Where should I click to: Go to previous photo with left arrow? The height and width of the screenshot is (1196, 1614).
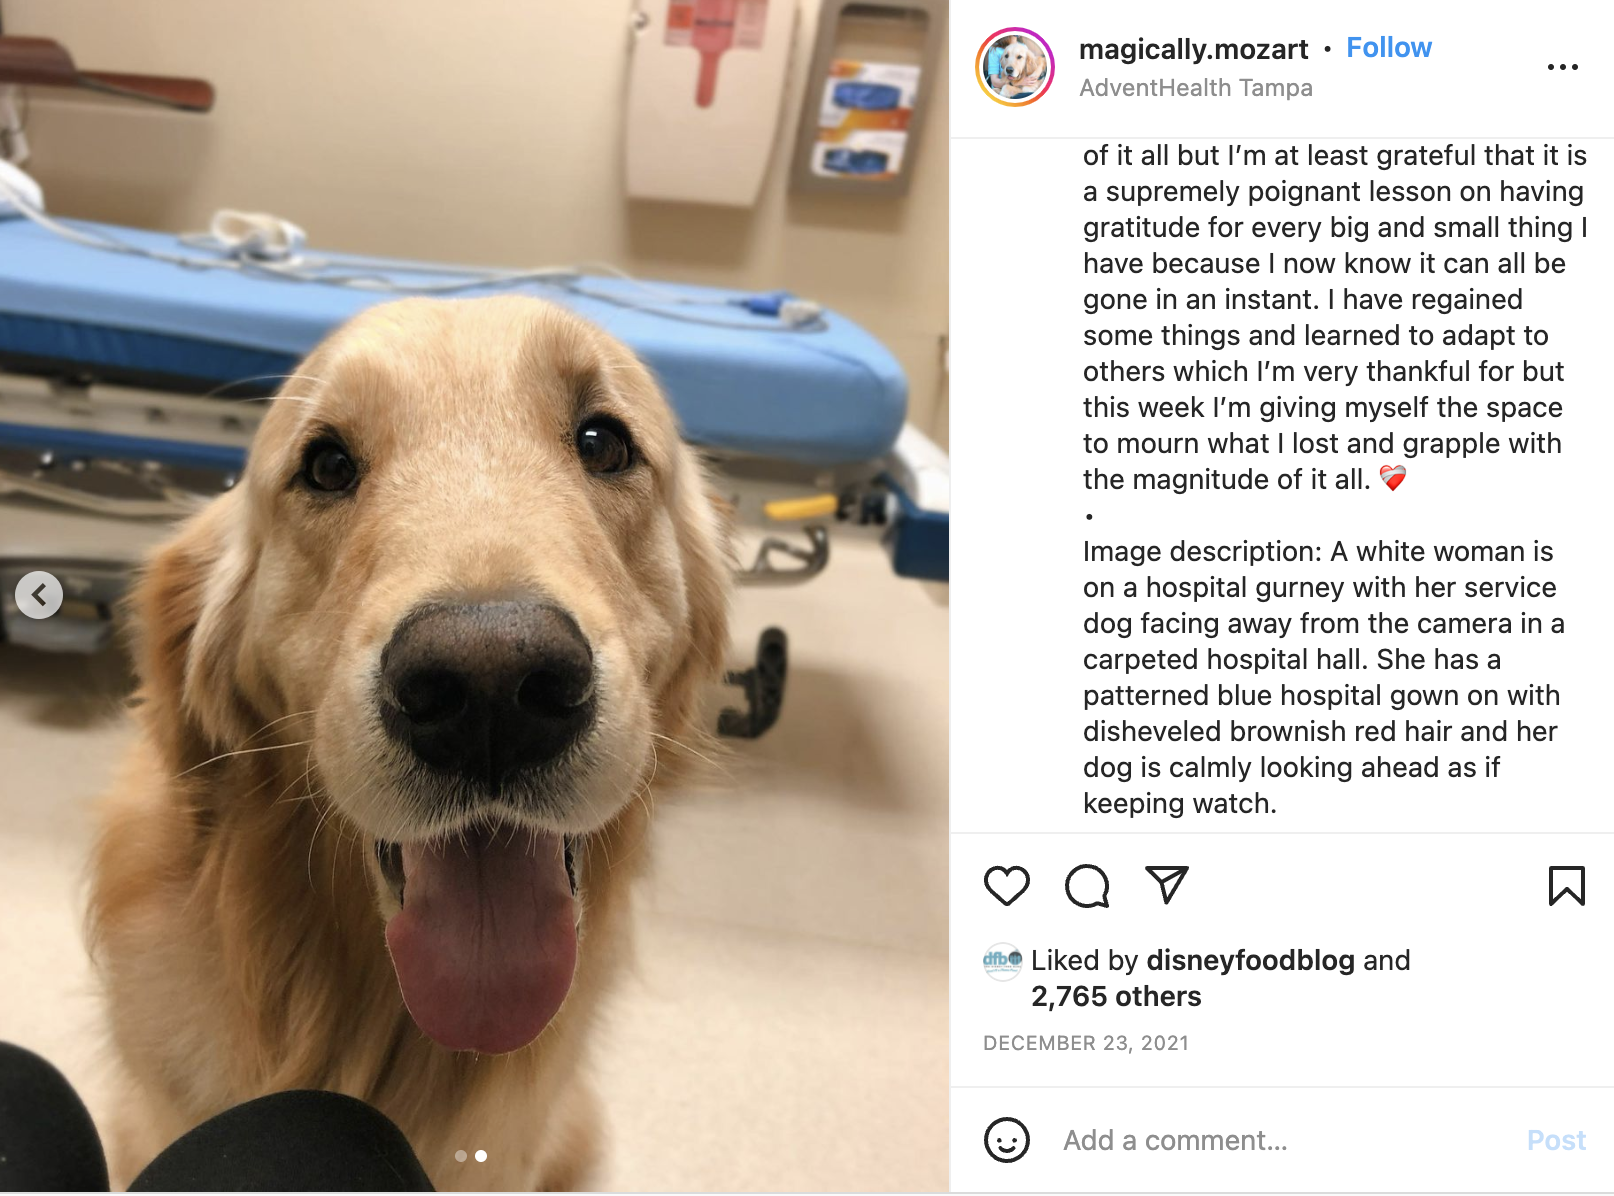39,595
